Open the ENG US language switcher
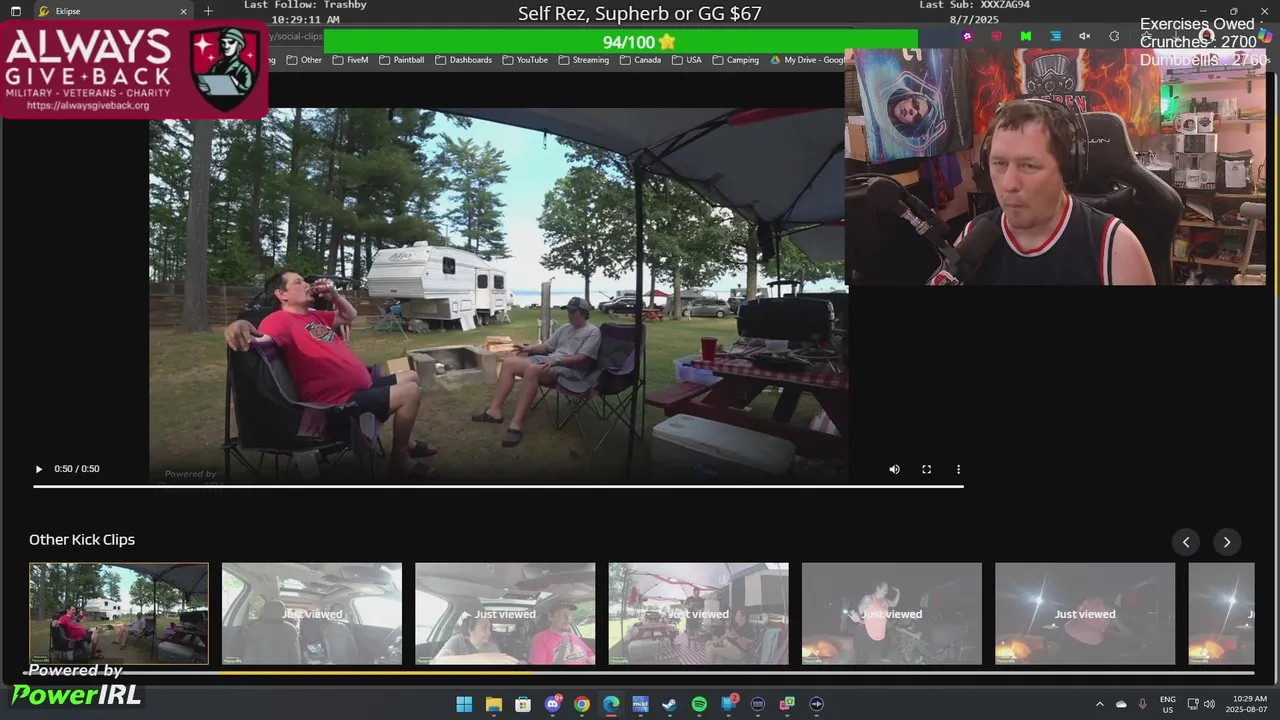The image size is (1280, 720). click(1168, 704)
